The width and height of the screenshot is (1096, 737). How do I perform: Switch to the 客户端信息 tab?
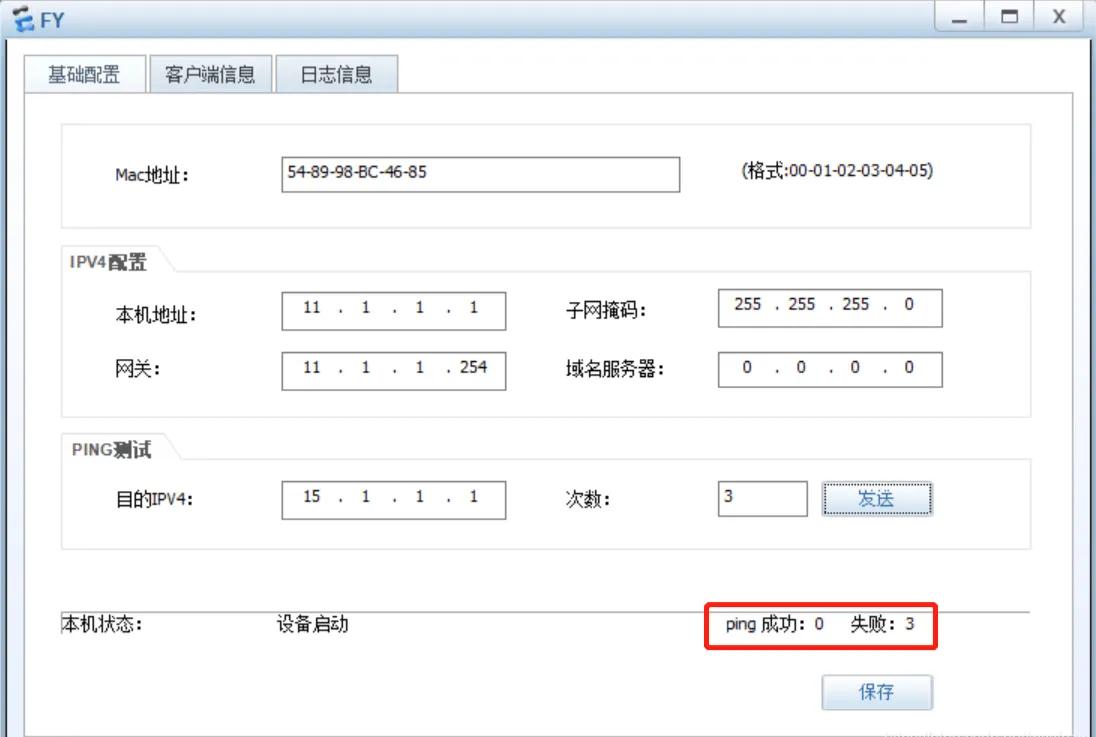click(211, 72)
